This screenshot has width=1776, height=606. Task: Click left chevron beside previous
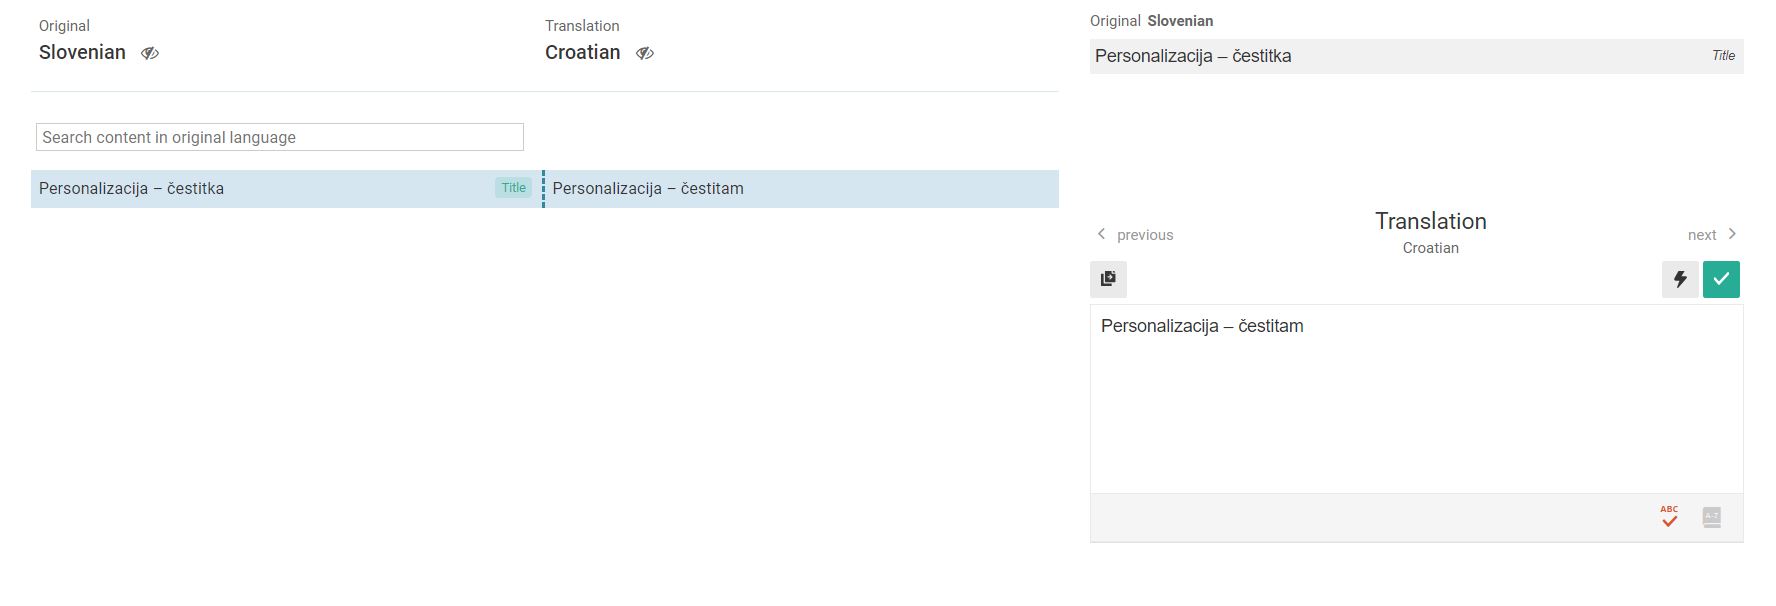pos(1101,234)
